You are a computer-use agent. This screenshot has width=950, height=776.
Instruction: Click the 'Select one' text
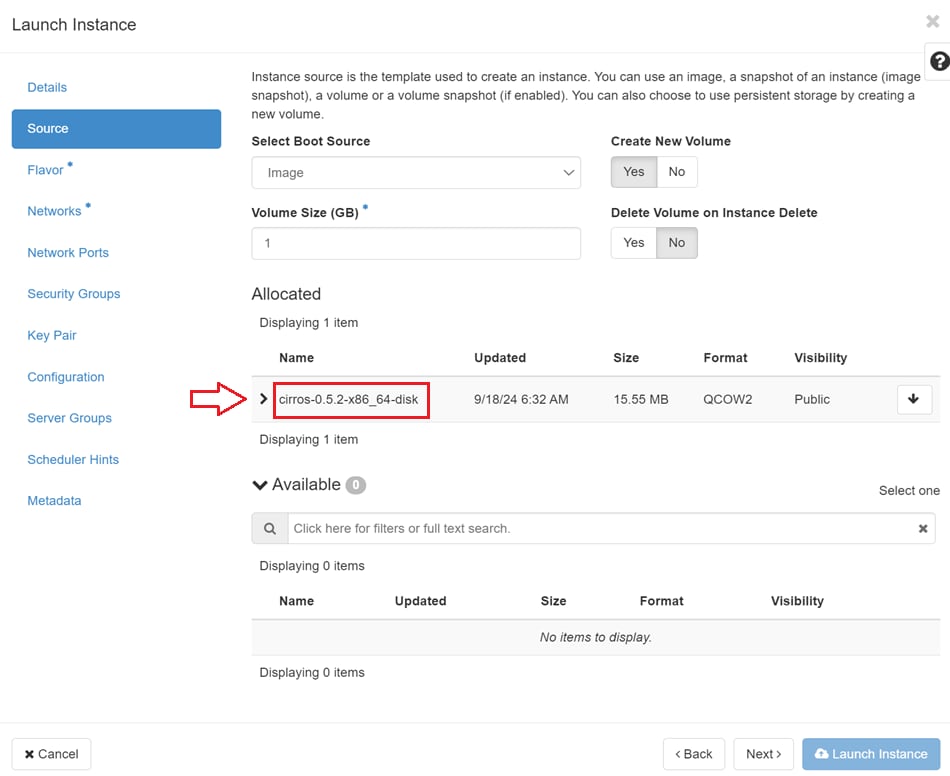pos(909,491)
